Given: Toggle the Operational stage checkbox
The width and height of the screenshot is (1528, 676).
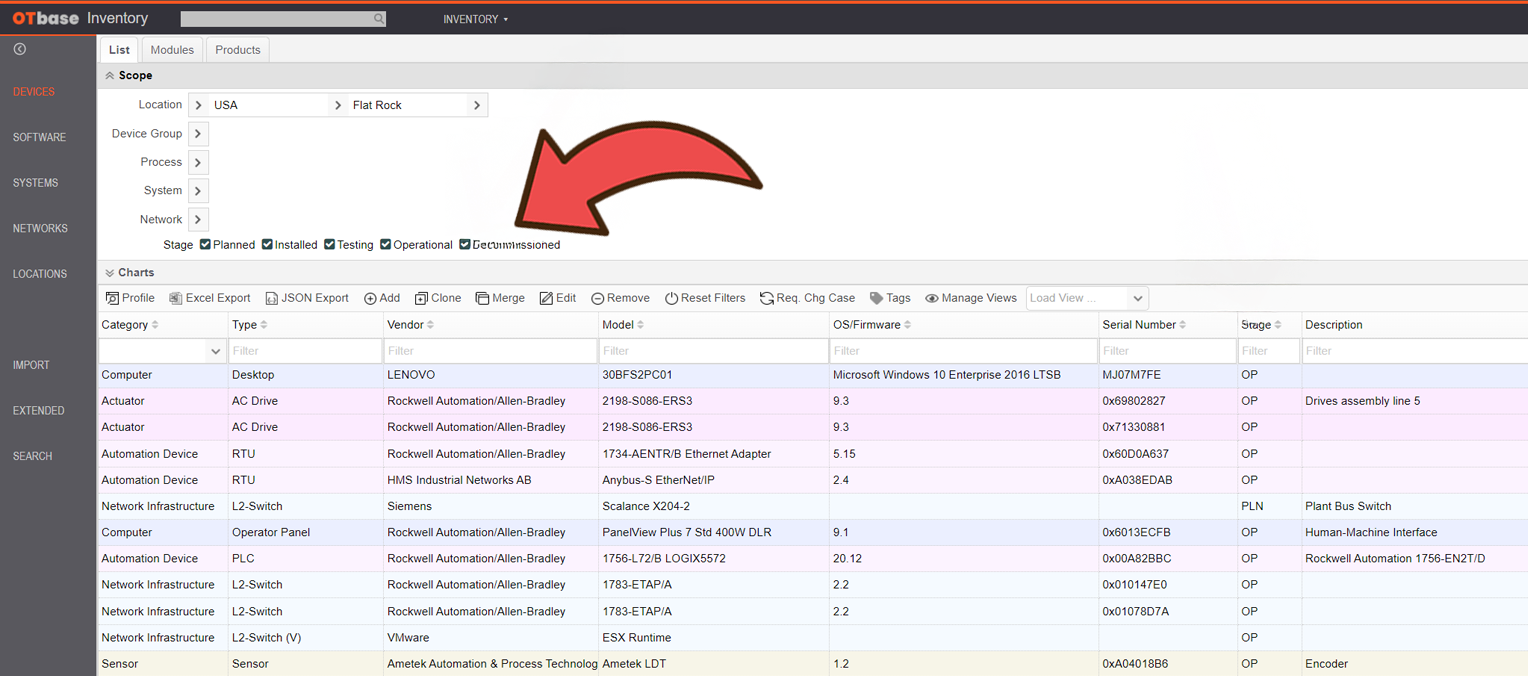Looking at the screenshot, I should click(385, 244).
